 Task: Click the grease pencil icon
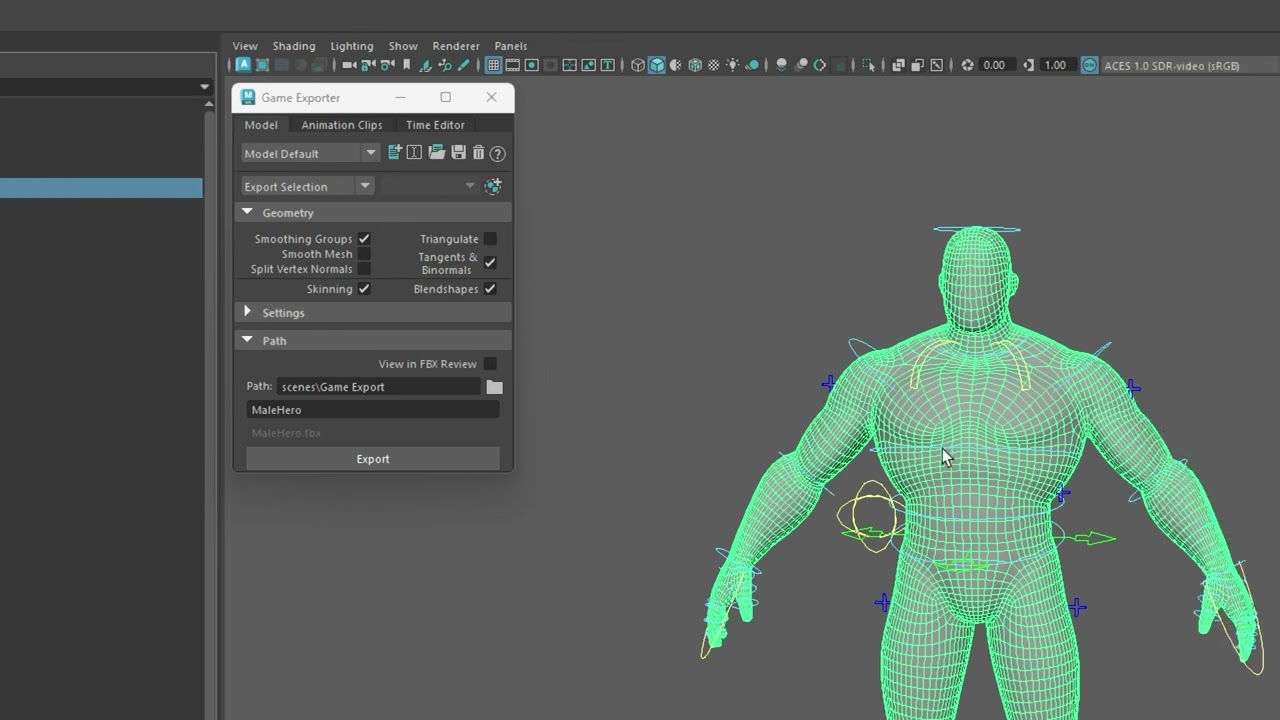point(463,65)
